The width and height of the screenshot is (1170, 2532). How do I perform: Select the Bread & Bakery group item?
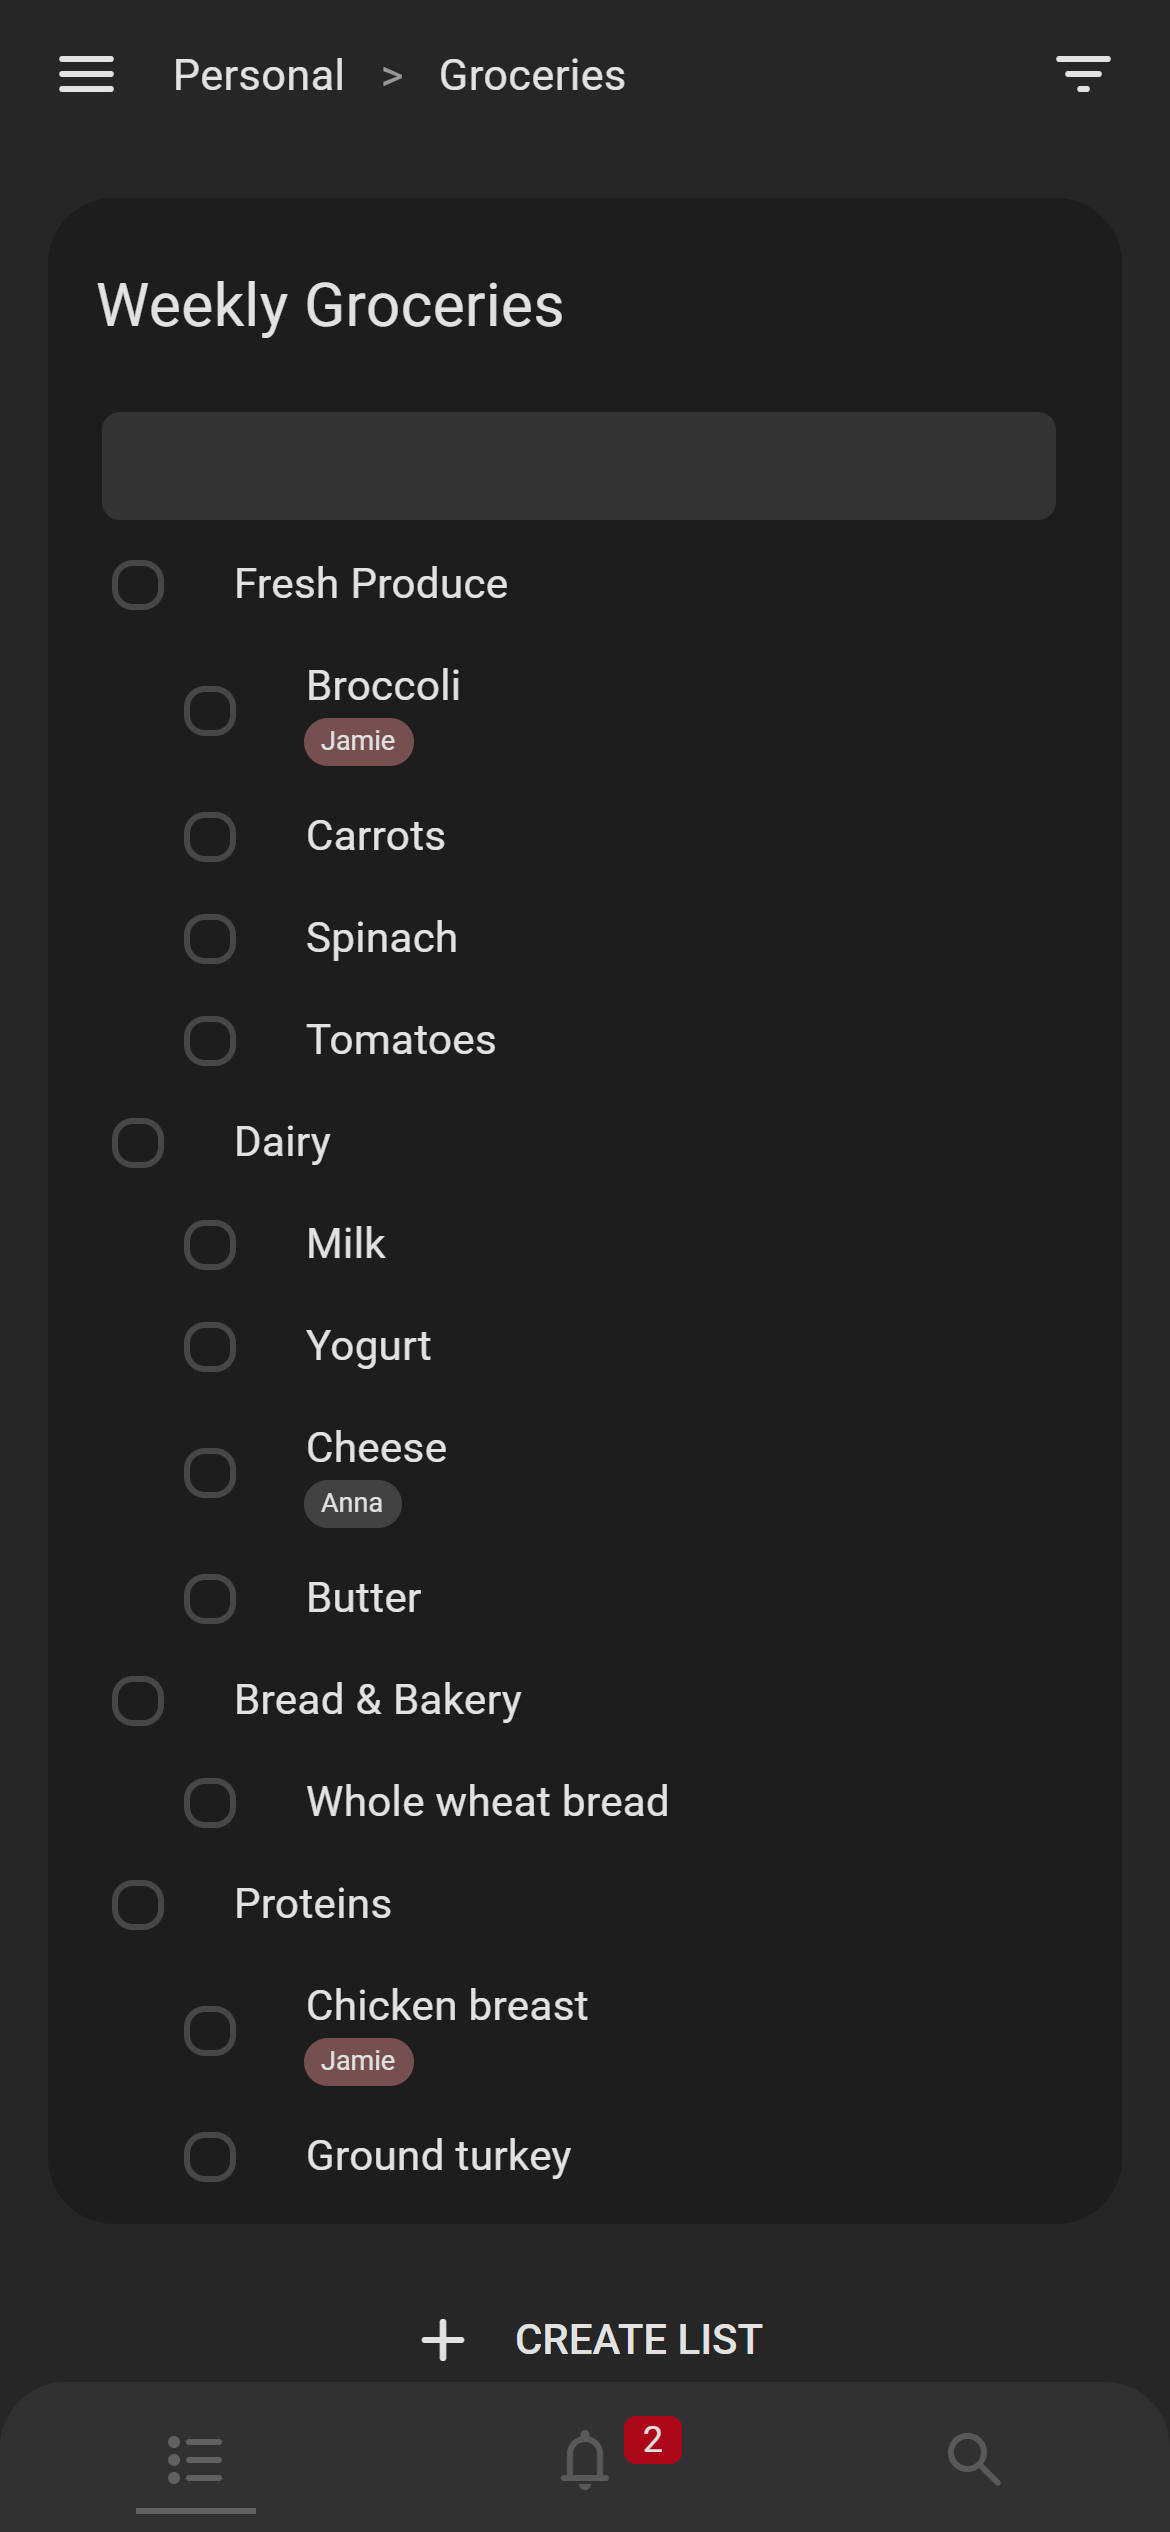pos(377,1700)
